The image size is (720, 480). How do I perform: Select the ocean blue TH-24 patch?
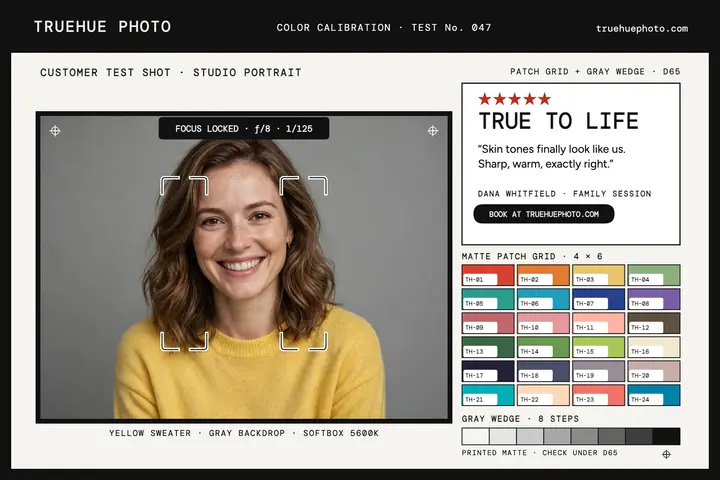654,395
